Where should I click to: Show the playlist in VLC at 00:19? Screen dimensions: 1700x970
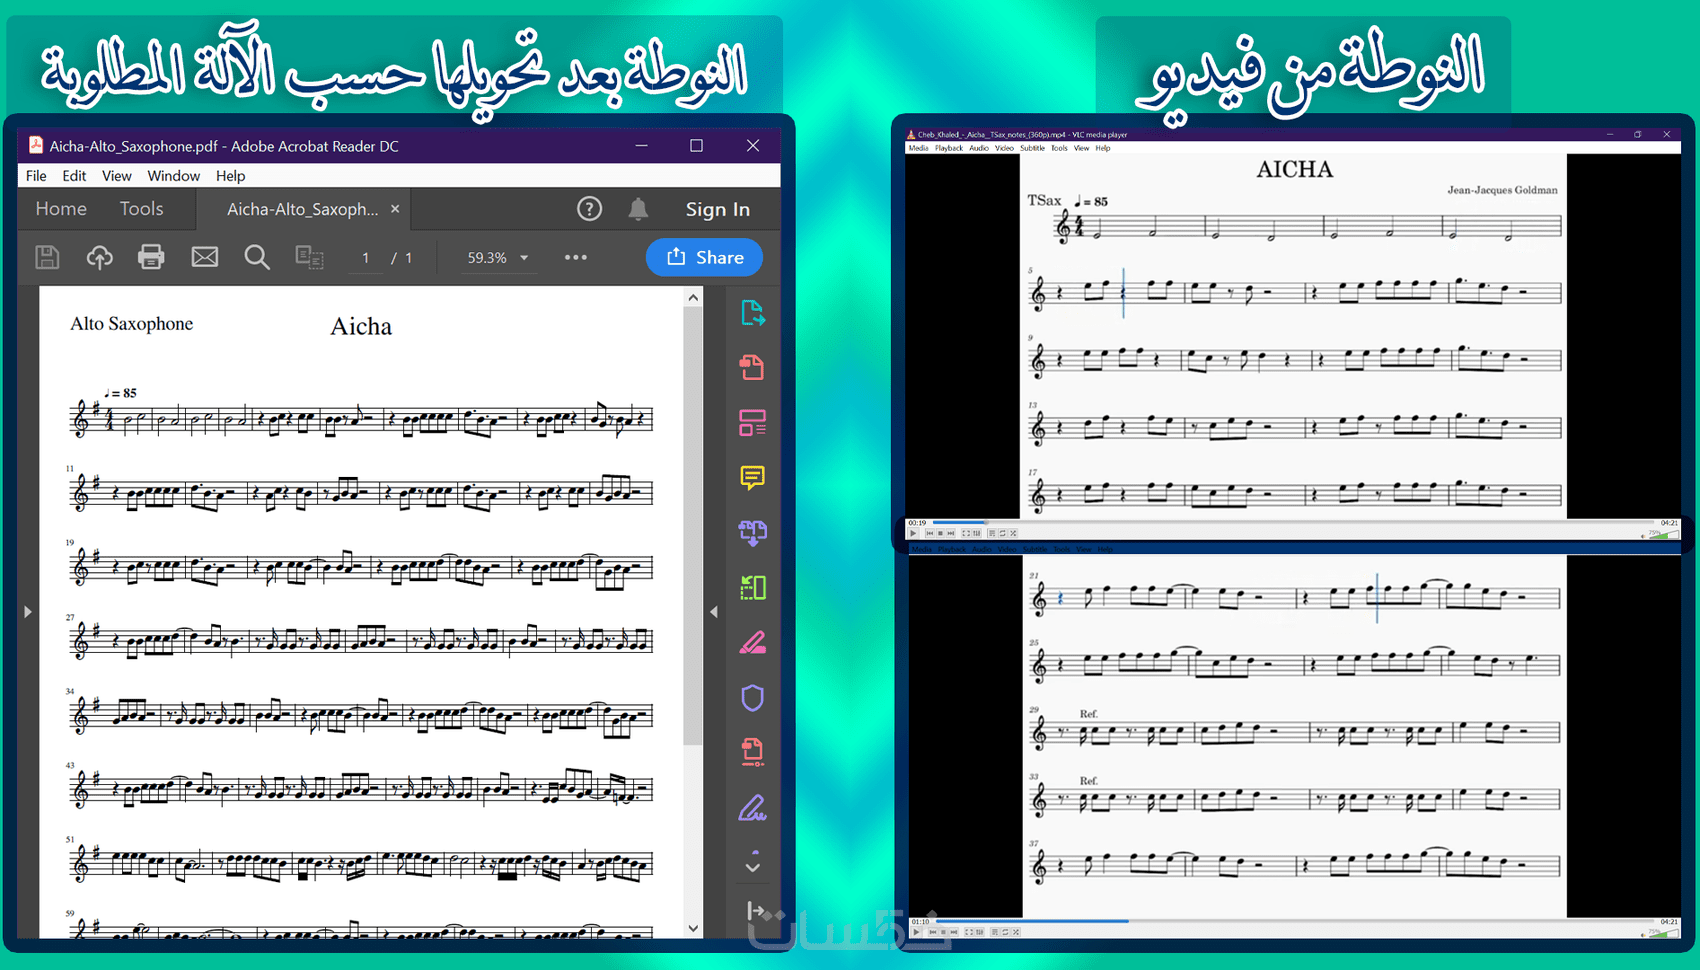(992, 533)
